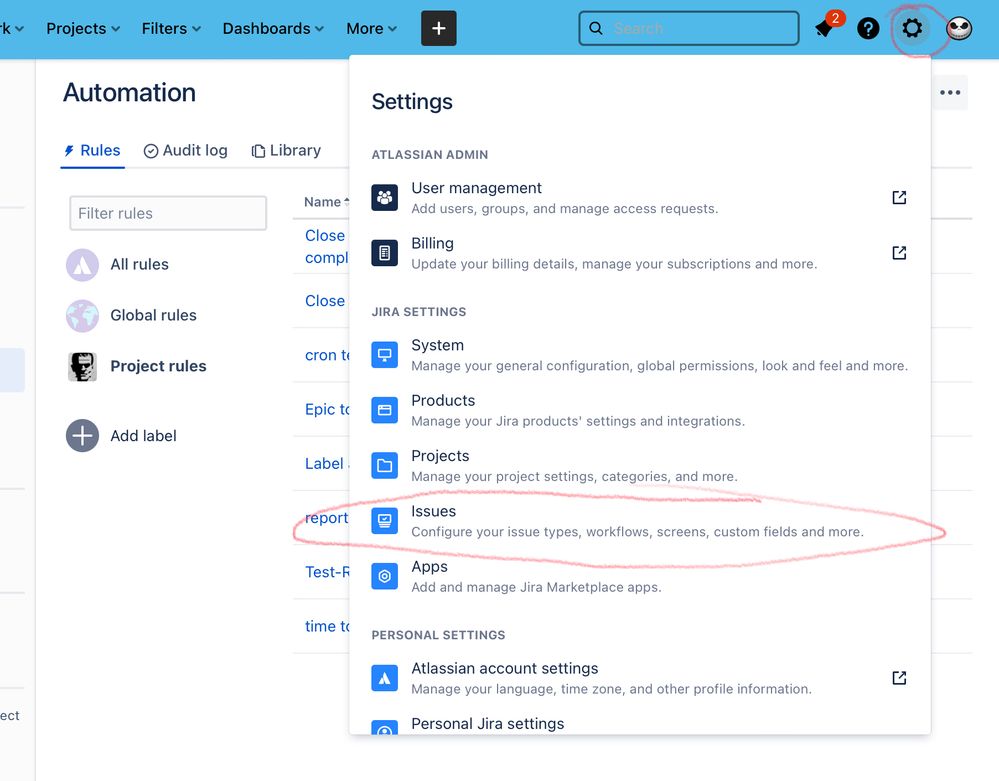999x781 pixels.
Task: Expand the Dashboards dropdown menu
Action: [273, 29]
